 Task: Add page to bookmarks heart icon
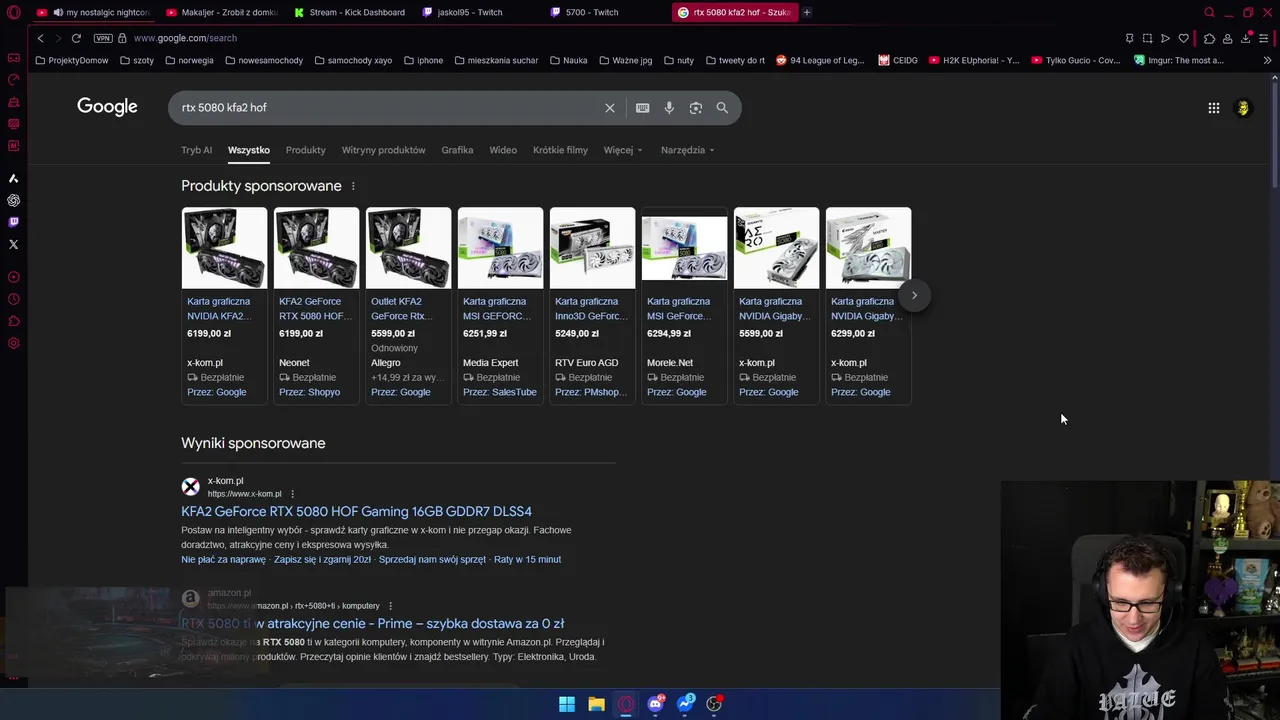(1184, 38)
